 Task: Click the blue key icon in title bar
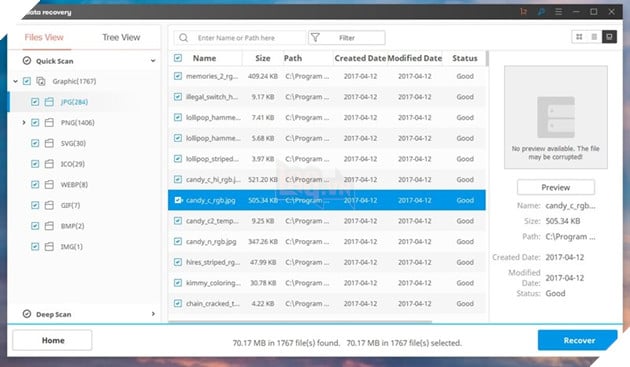(x=541, y=12)
